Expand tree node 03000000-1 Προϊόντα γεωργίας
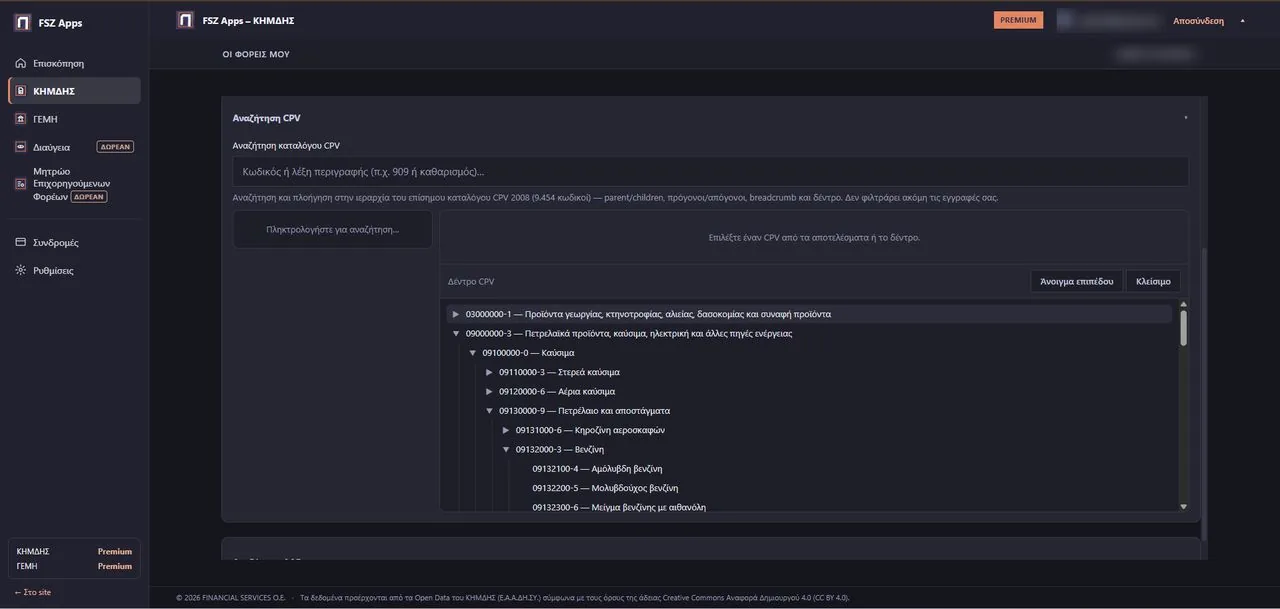This screenshot has height=609, width=1280. (x=456, y=314)
